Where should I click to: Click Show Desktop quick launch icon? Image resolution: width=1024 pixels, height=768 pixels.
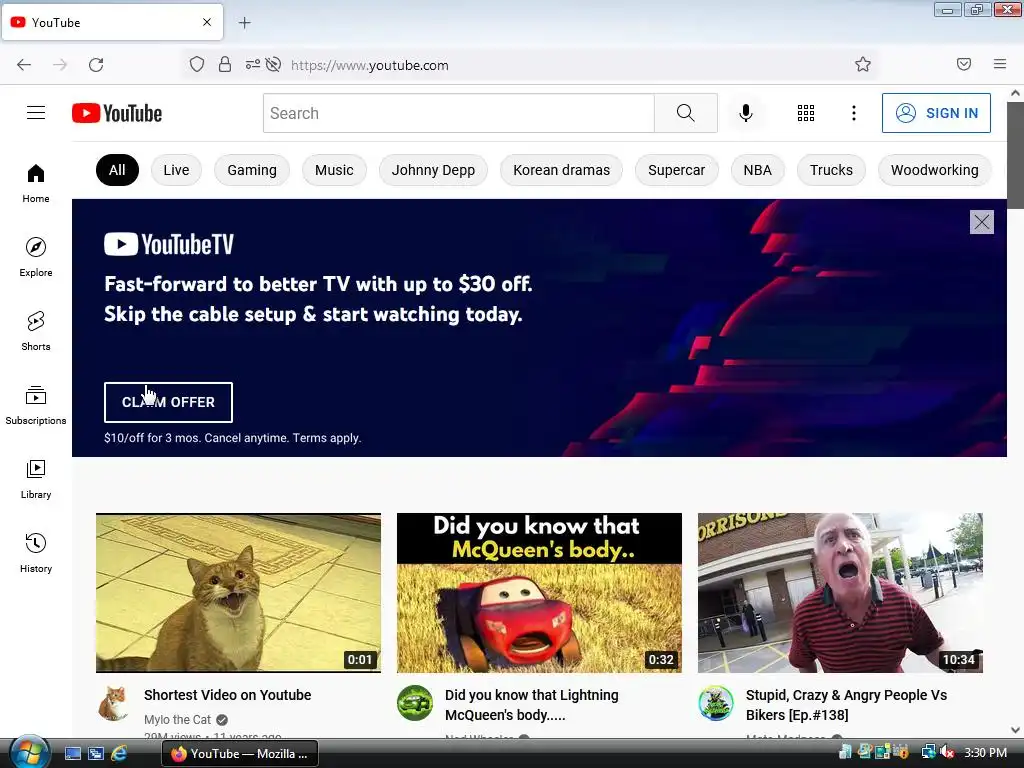tap(72, 753)
